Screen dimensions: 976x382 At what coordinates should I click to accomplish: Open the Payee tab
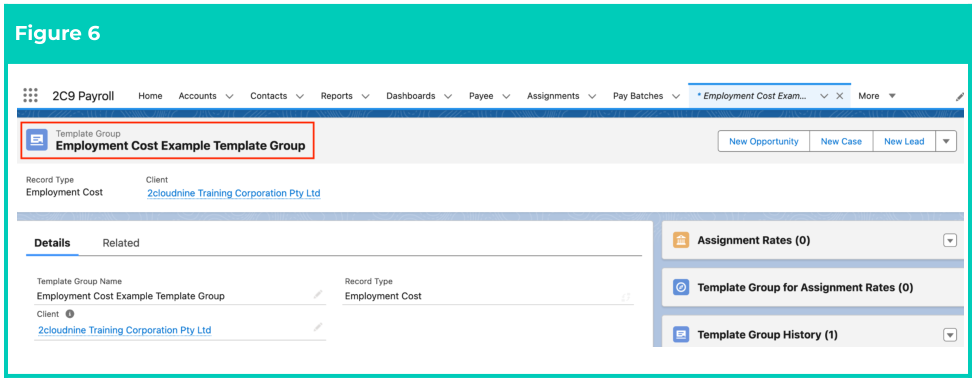[481, 96]
